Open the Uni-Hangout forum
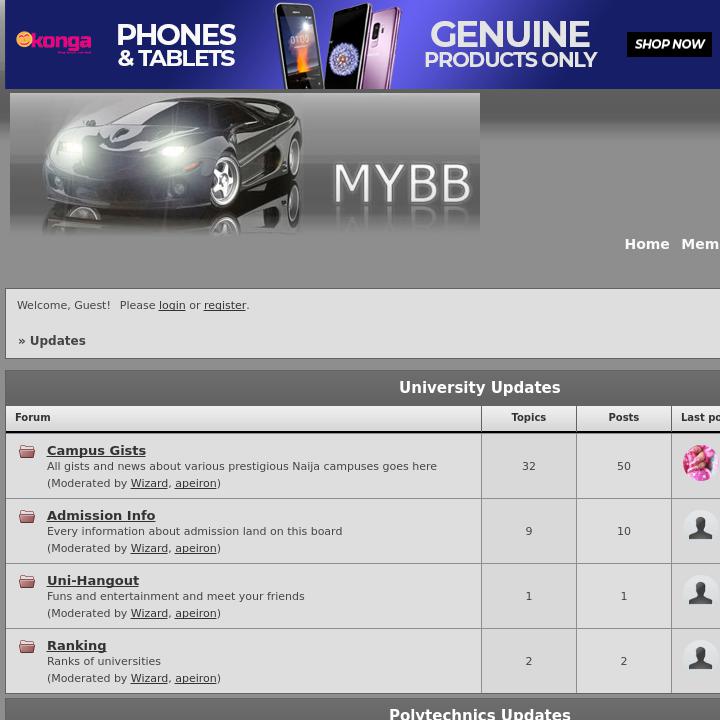The width and height of the screenshot is (720, 720). 93,580
